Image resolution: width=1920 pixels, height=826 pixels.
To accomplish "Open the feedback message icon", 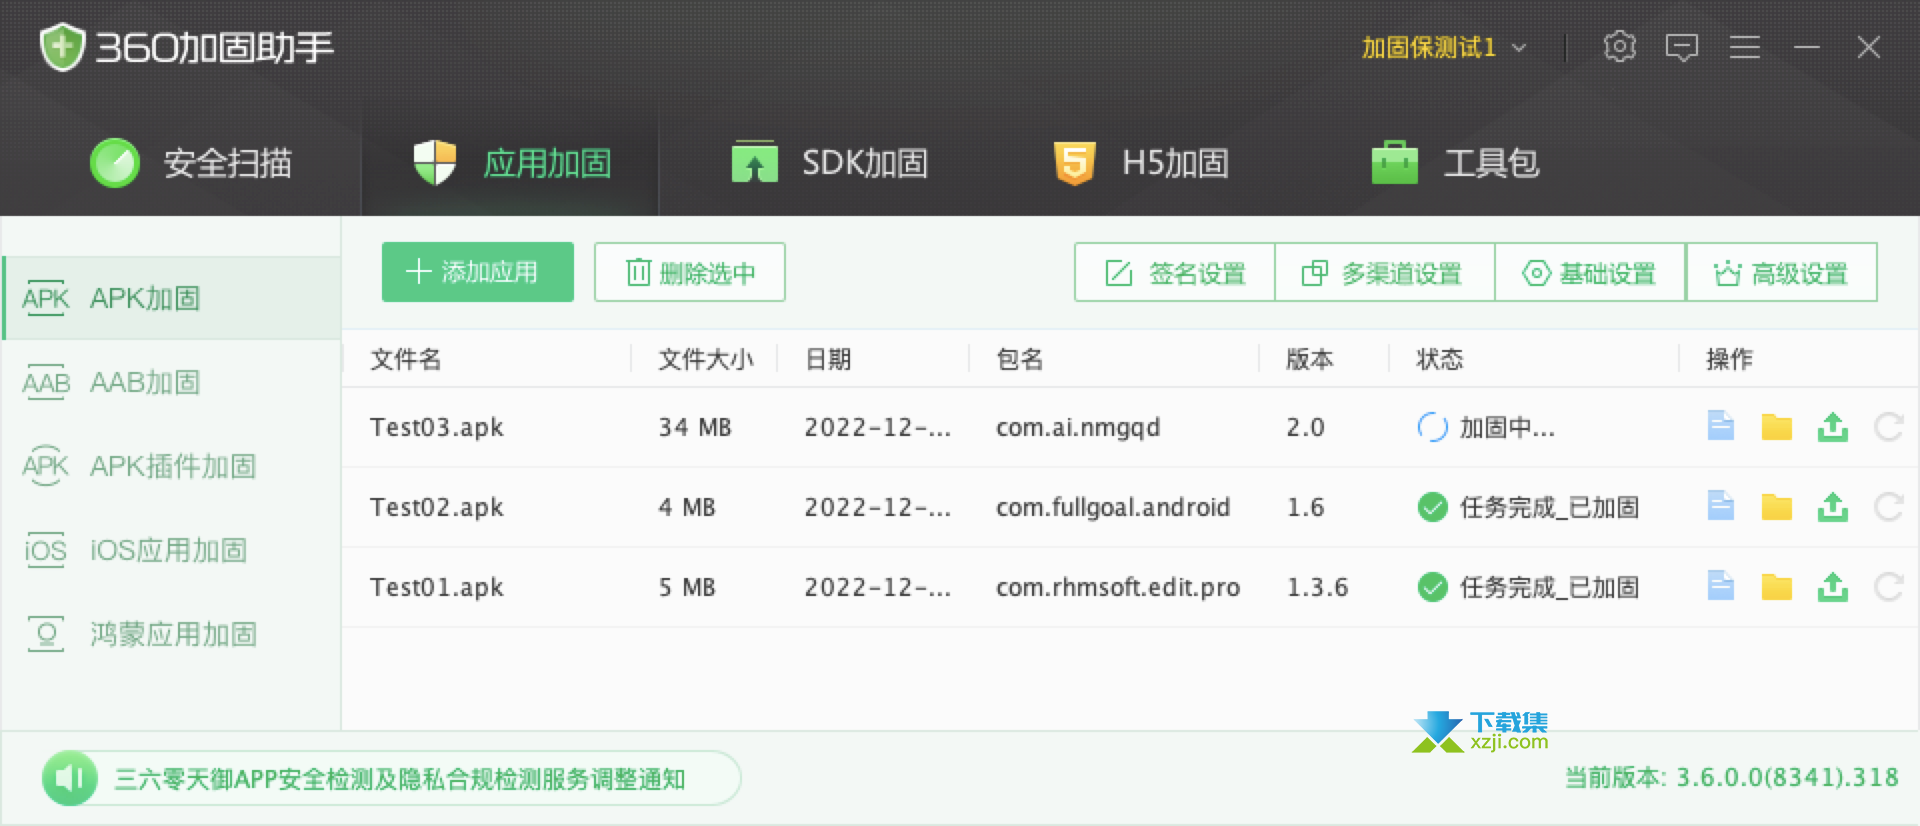I will [x=1682, y=47].
